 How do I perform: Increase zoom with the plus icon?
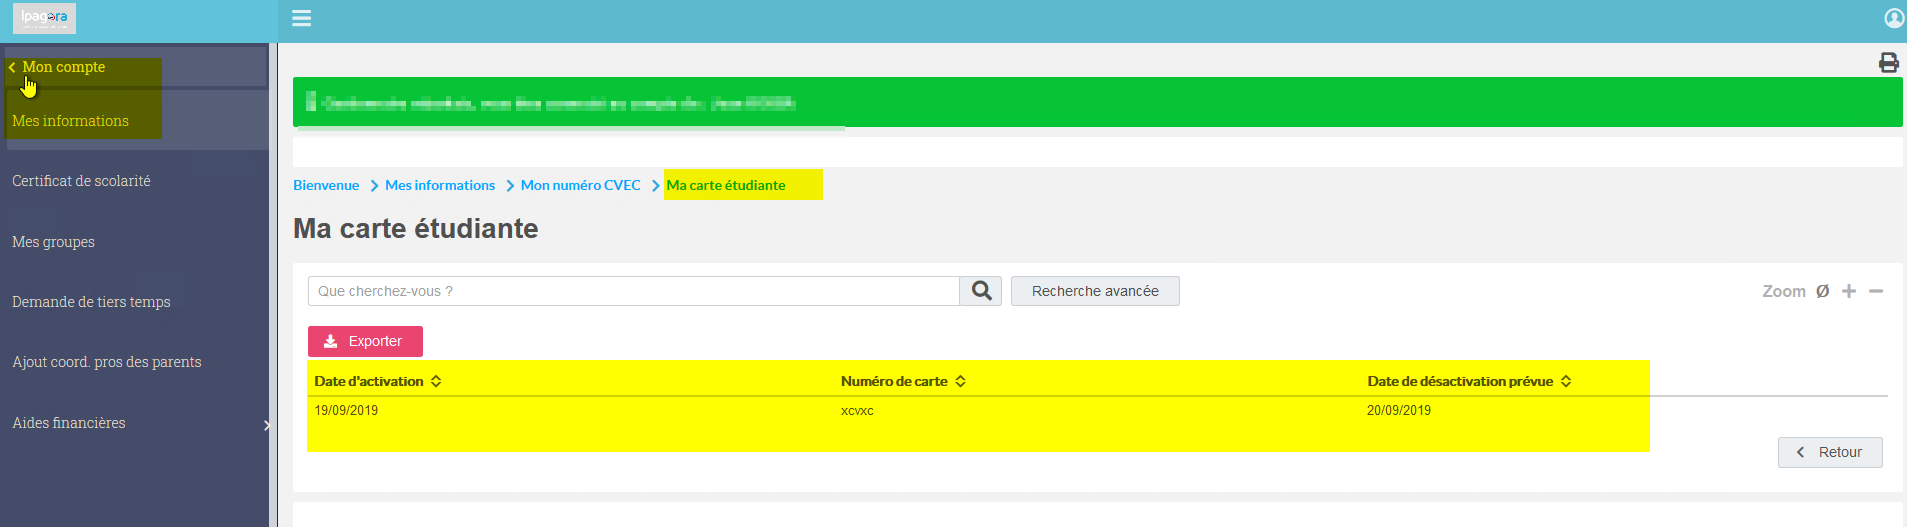1849,291
